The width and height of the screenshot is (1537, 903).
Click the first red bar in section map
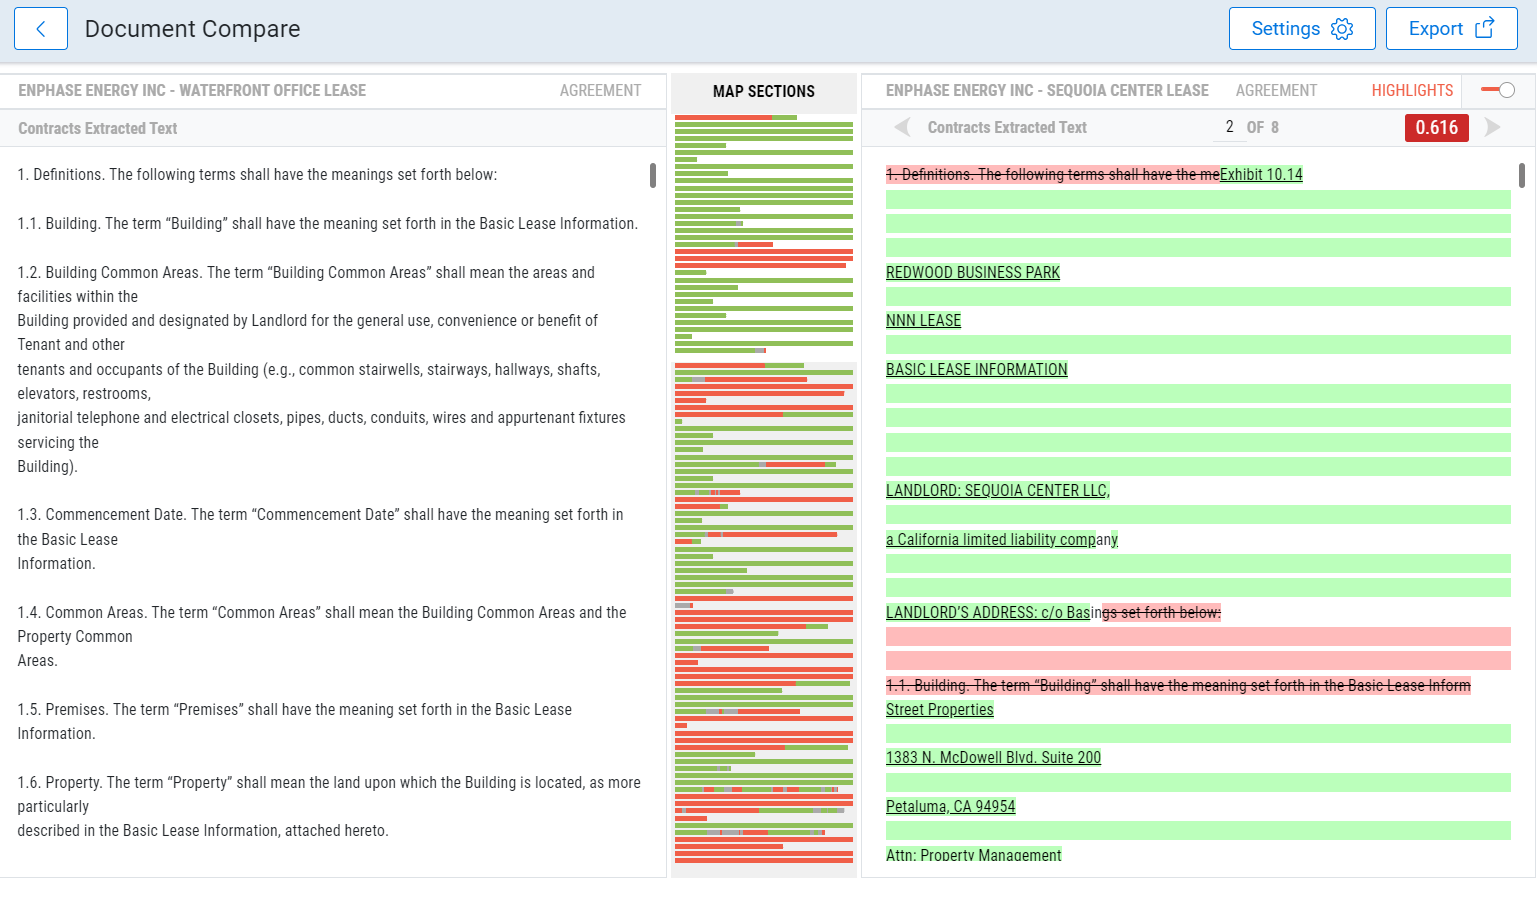tap(723, 118)
